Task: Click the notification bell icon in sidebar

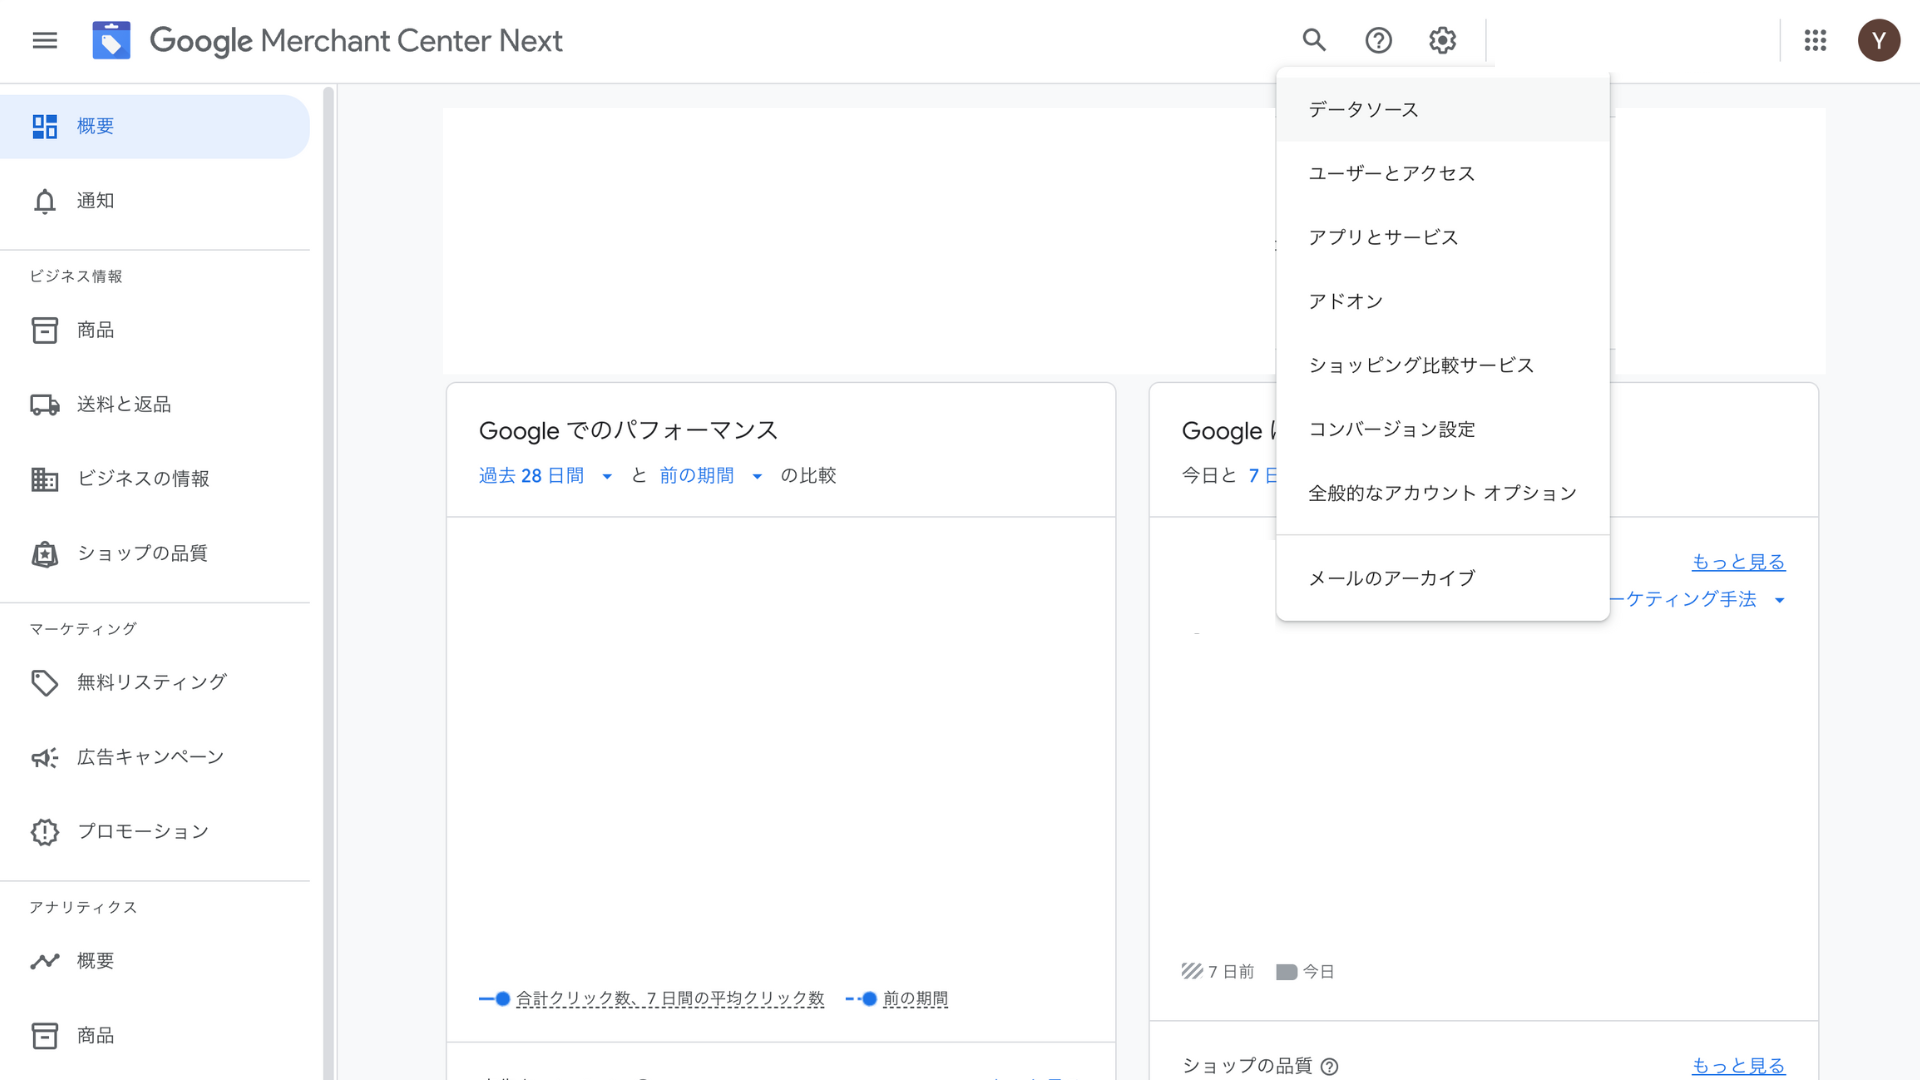Action: (44, 201)
